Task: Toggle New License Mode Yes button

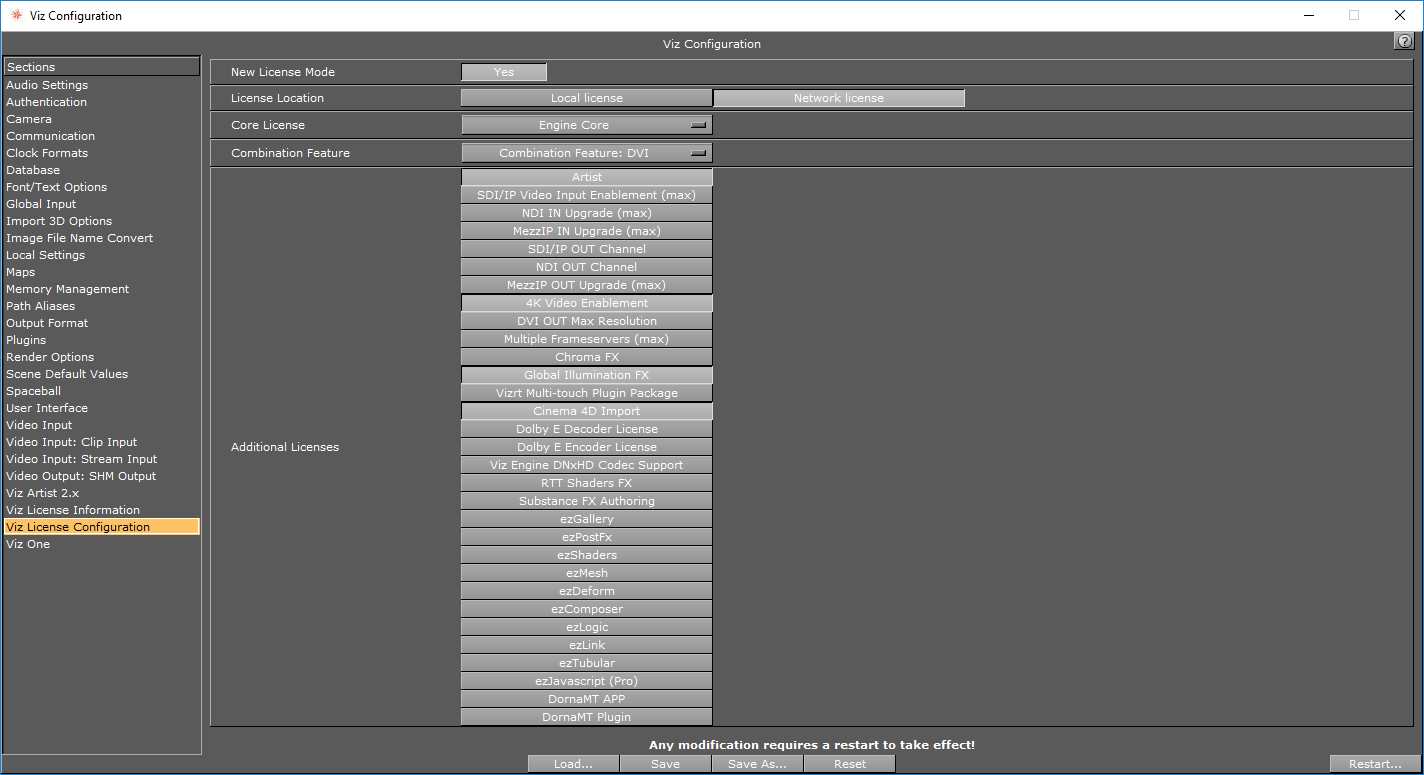Action: [x=504, y=72]
